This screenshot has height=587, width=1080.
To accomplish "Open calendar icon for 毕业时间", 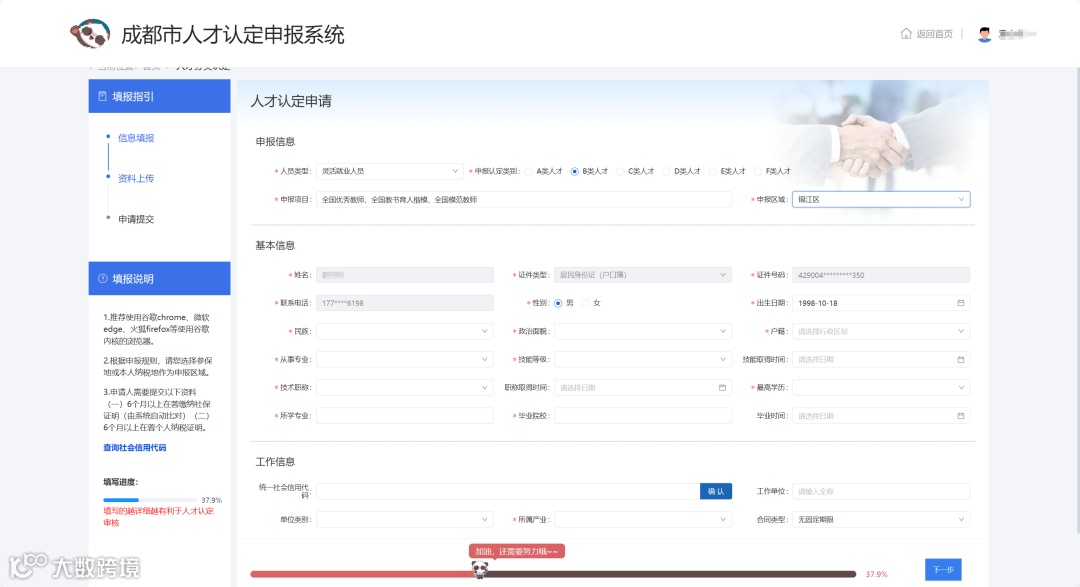I will (x=961, y=416).
